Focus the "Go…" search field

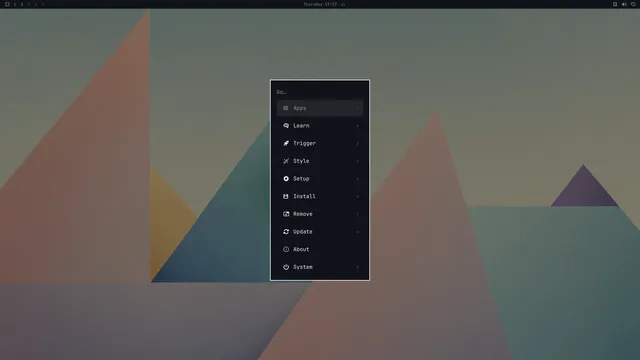pos(320,92)
